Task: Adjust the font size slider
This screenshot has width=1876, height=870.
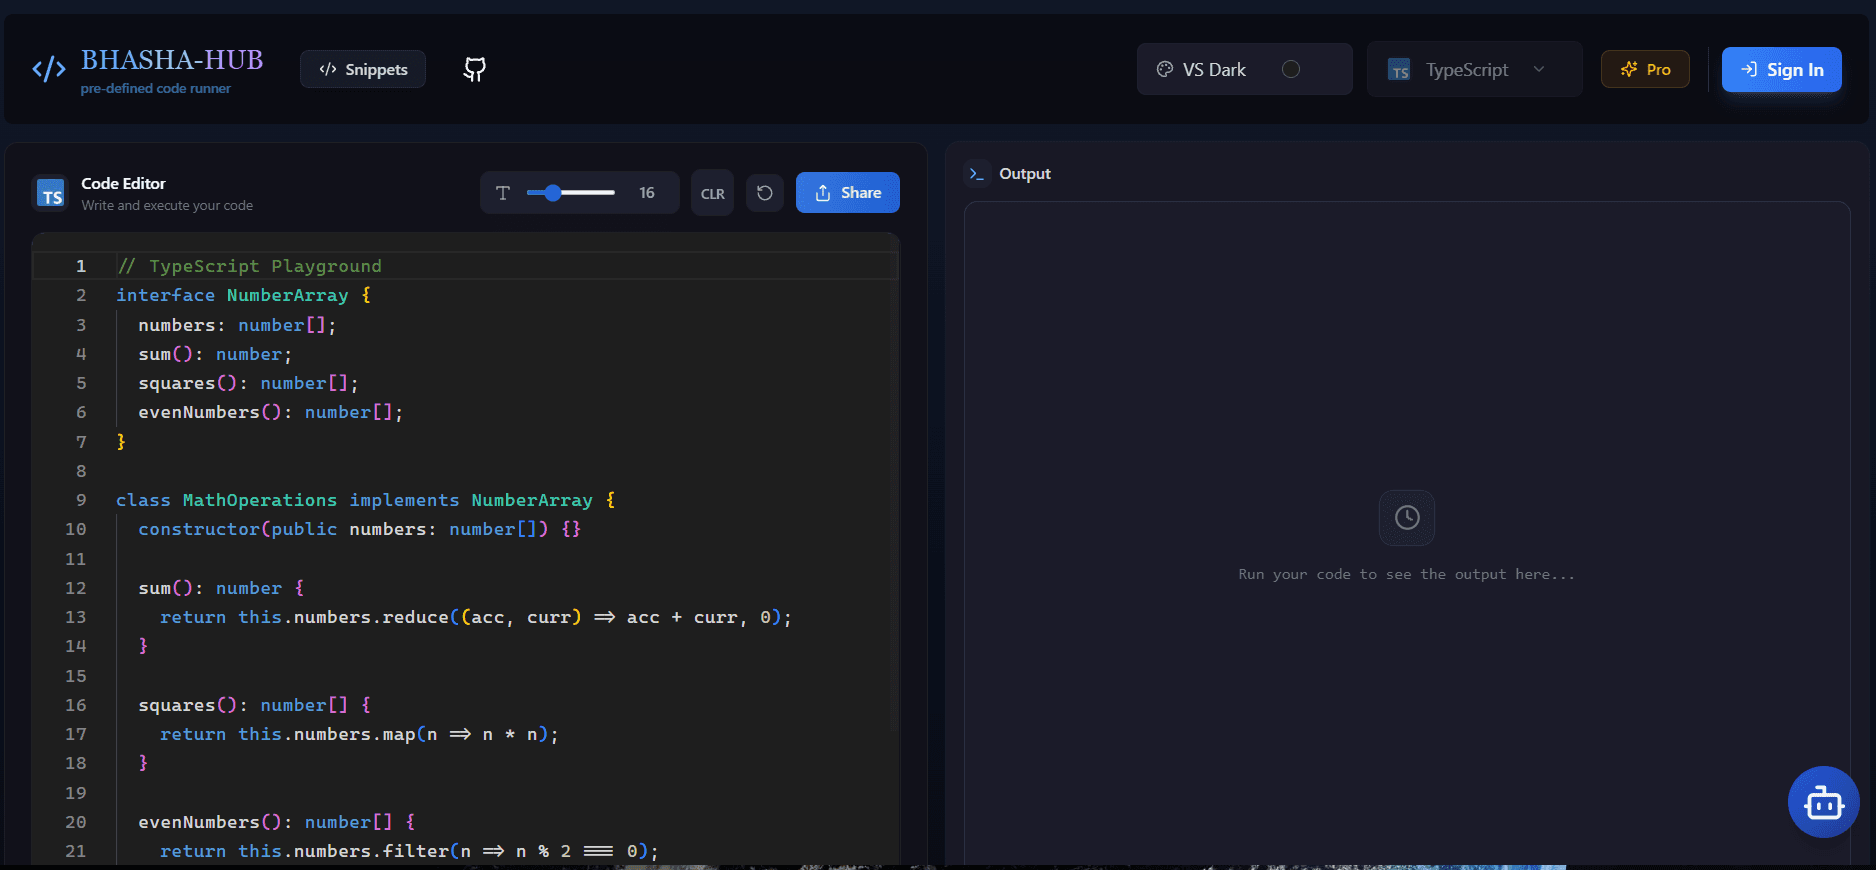Action: point(571,193)
